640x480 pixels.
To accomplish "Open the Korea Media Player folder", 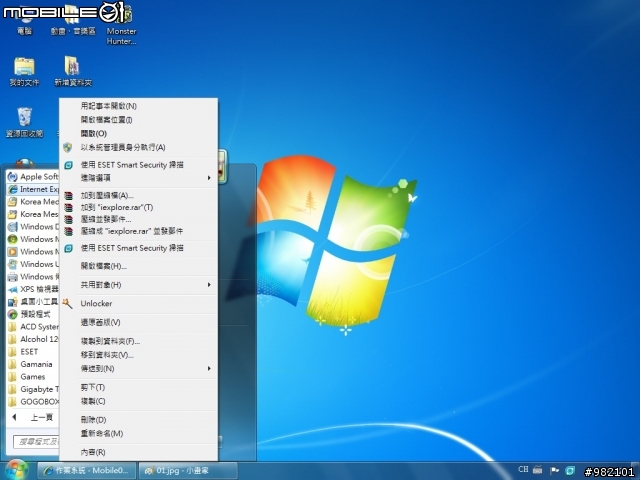I will tap(33, 202).
